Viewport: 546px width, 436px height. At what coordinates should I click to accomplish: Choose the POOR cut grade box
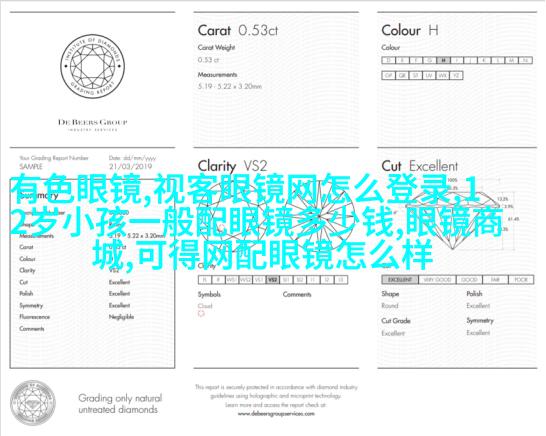click(x=521, y=280)
